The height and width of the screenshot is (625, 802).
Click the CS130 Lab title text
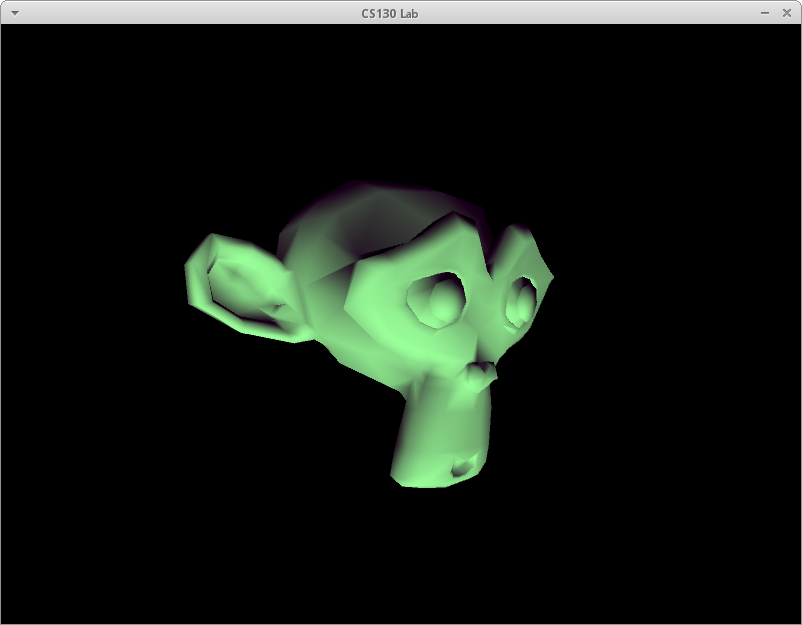[x=390, y=14]
